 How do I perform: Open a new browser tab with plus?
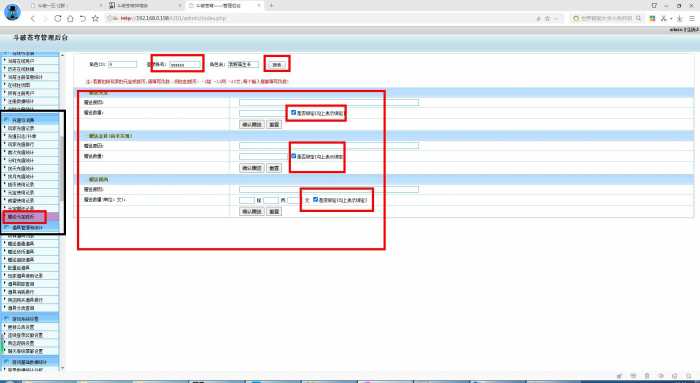tap(271, 5)
